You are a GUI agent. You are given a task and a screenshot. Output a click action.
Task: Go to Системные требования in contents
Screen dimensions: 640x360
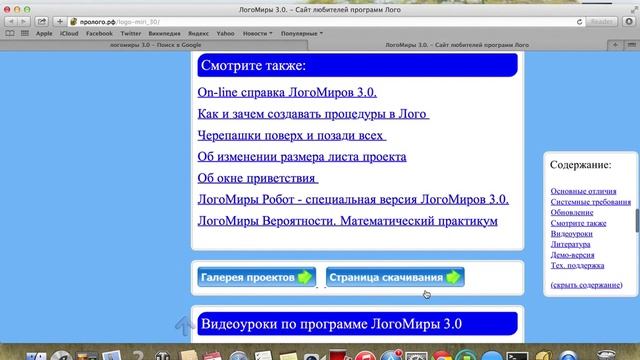pos(591,202)
